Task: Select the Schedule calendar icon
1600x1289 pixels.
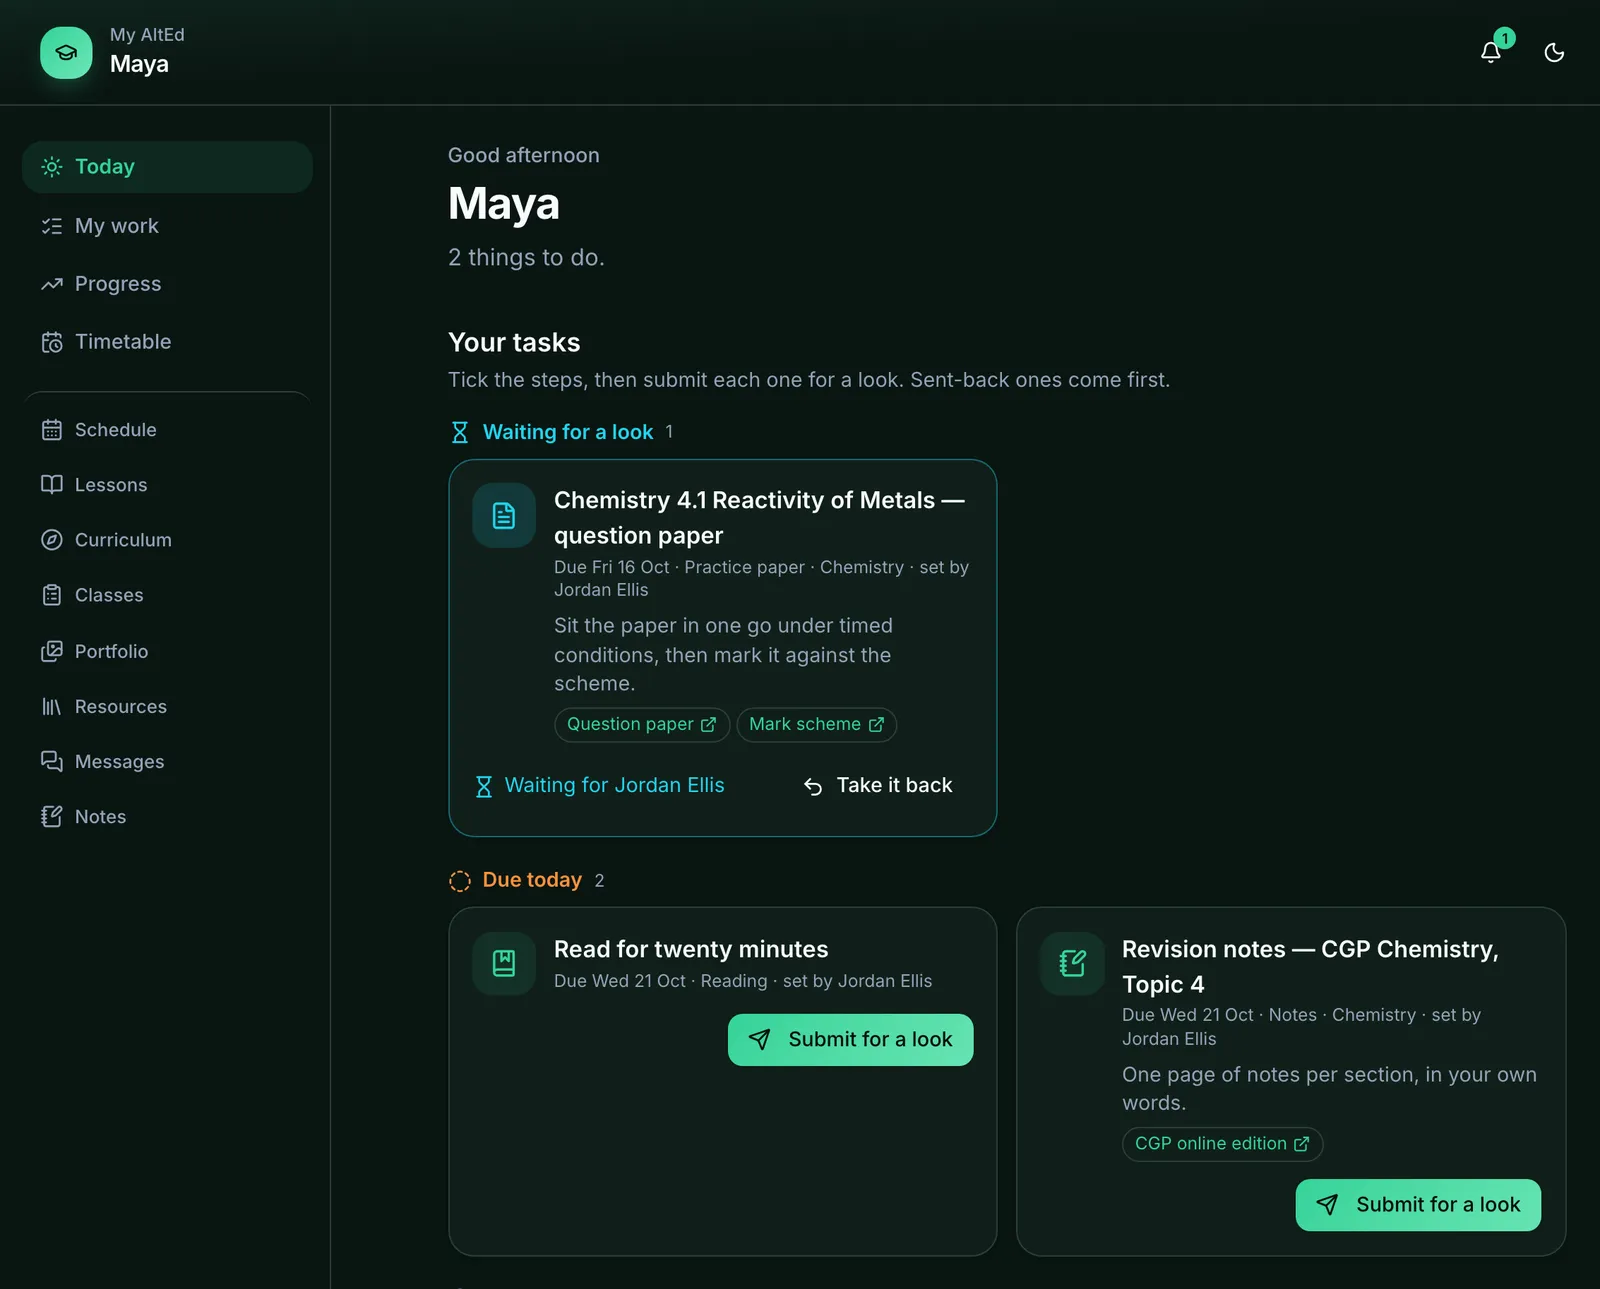Action: point(52,430)
